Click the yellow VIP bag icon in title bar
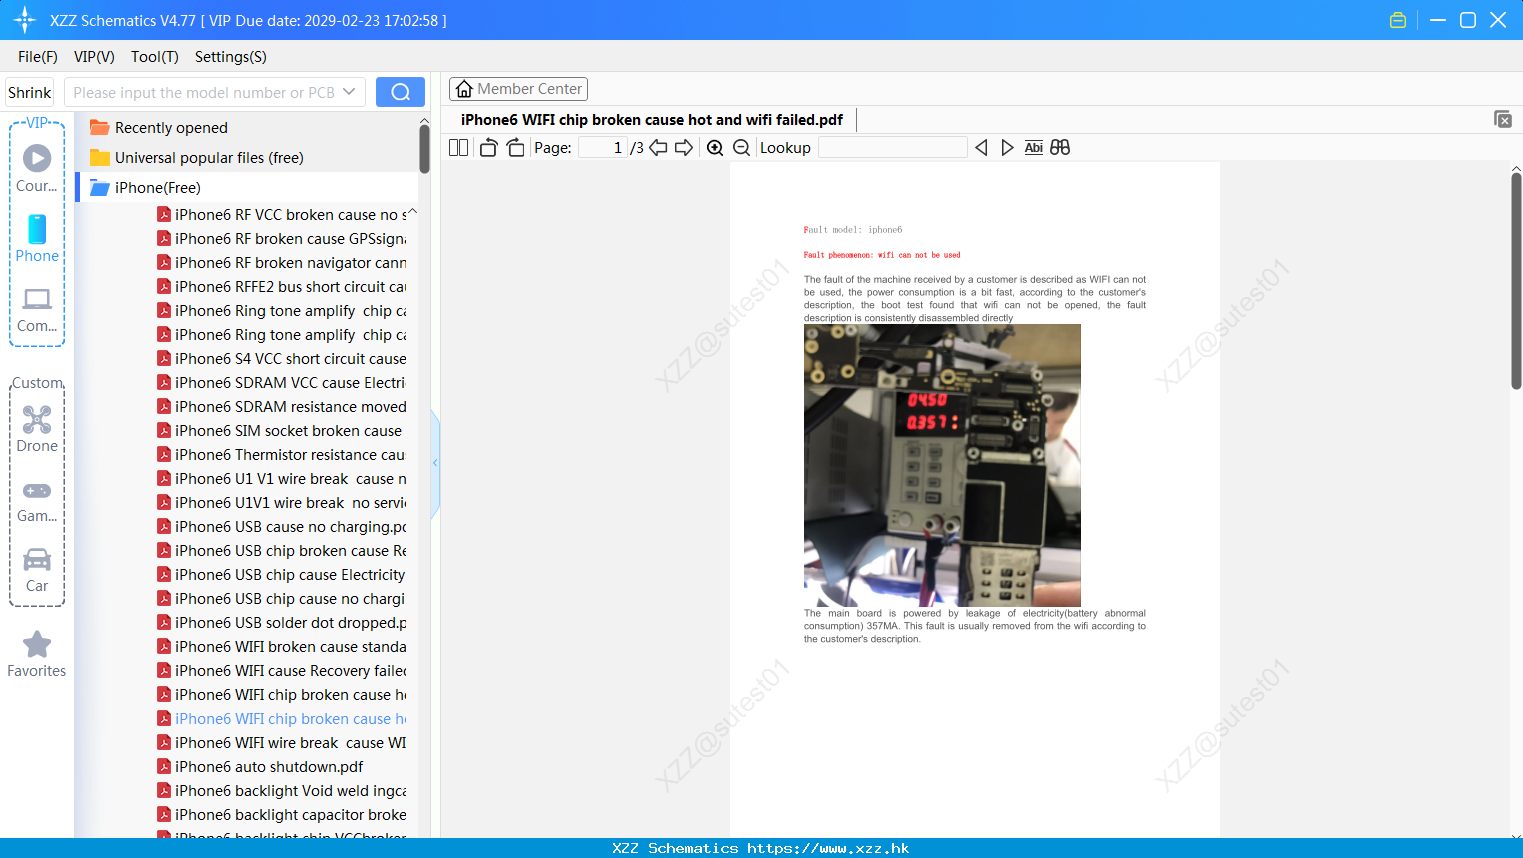Viewport: 1523px width, 858px height. [1398, 20]
